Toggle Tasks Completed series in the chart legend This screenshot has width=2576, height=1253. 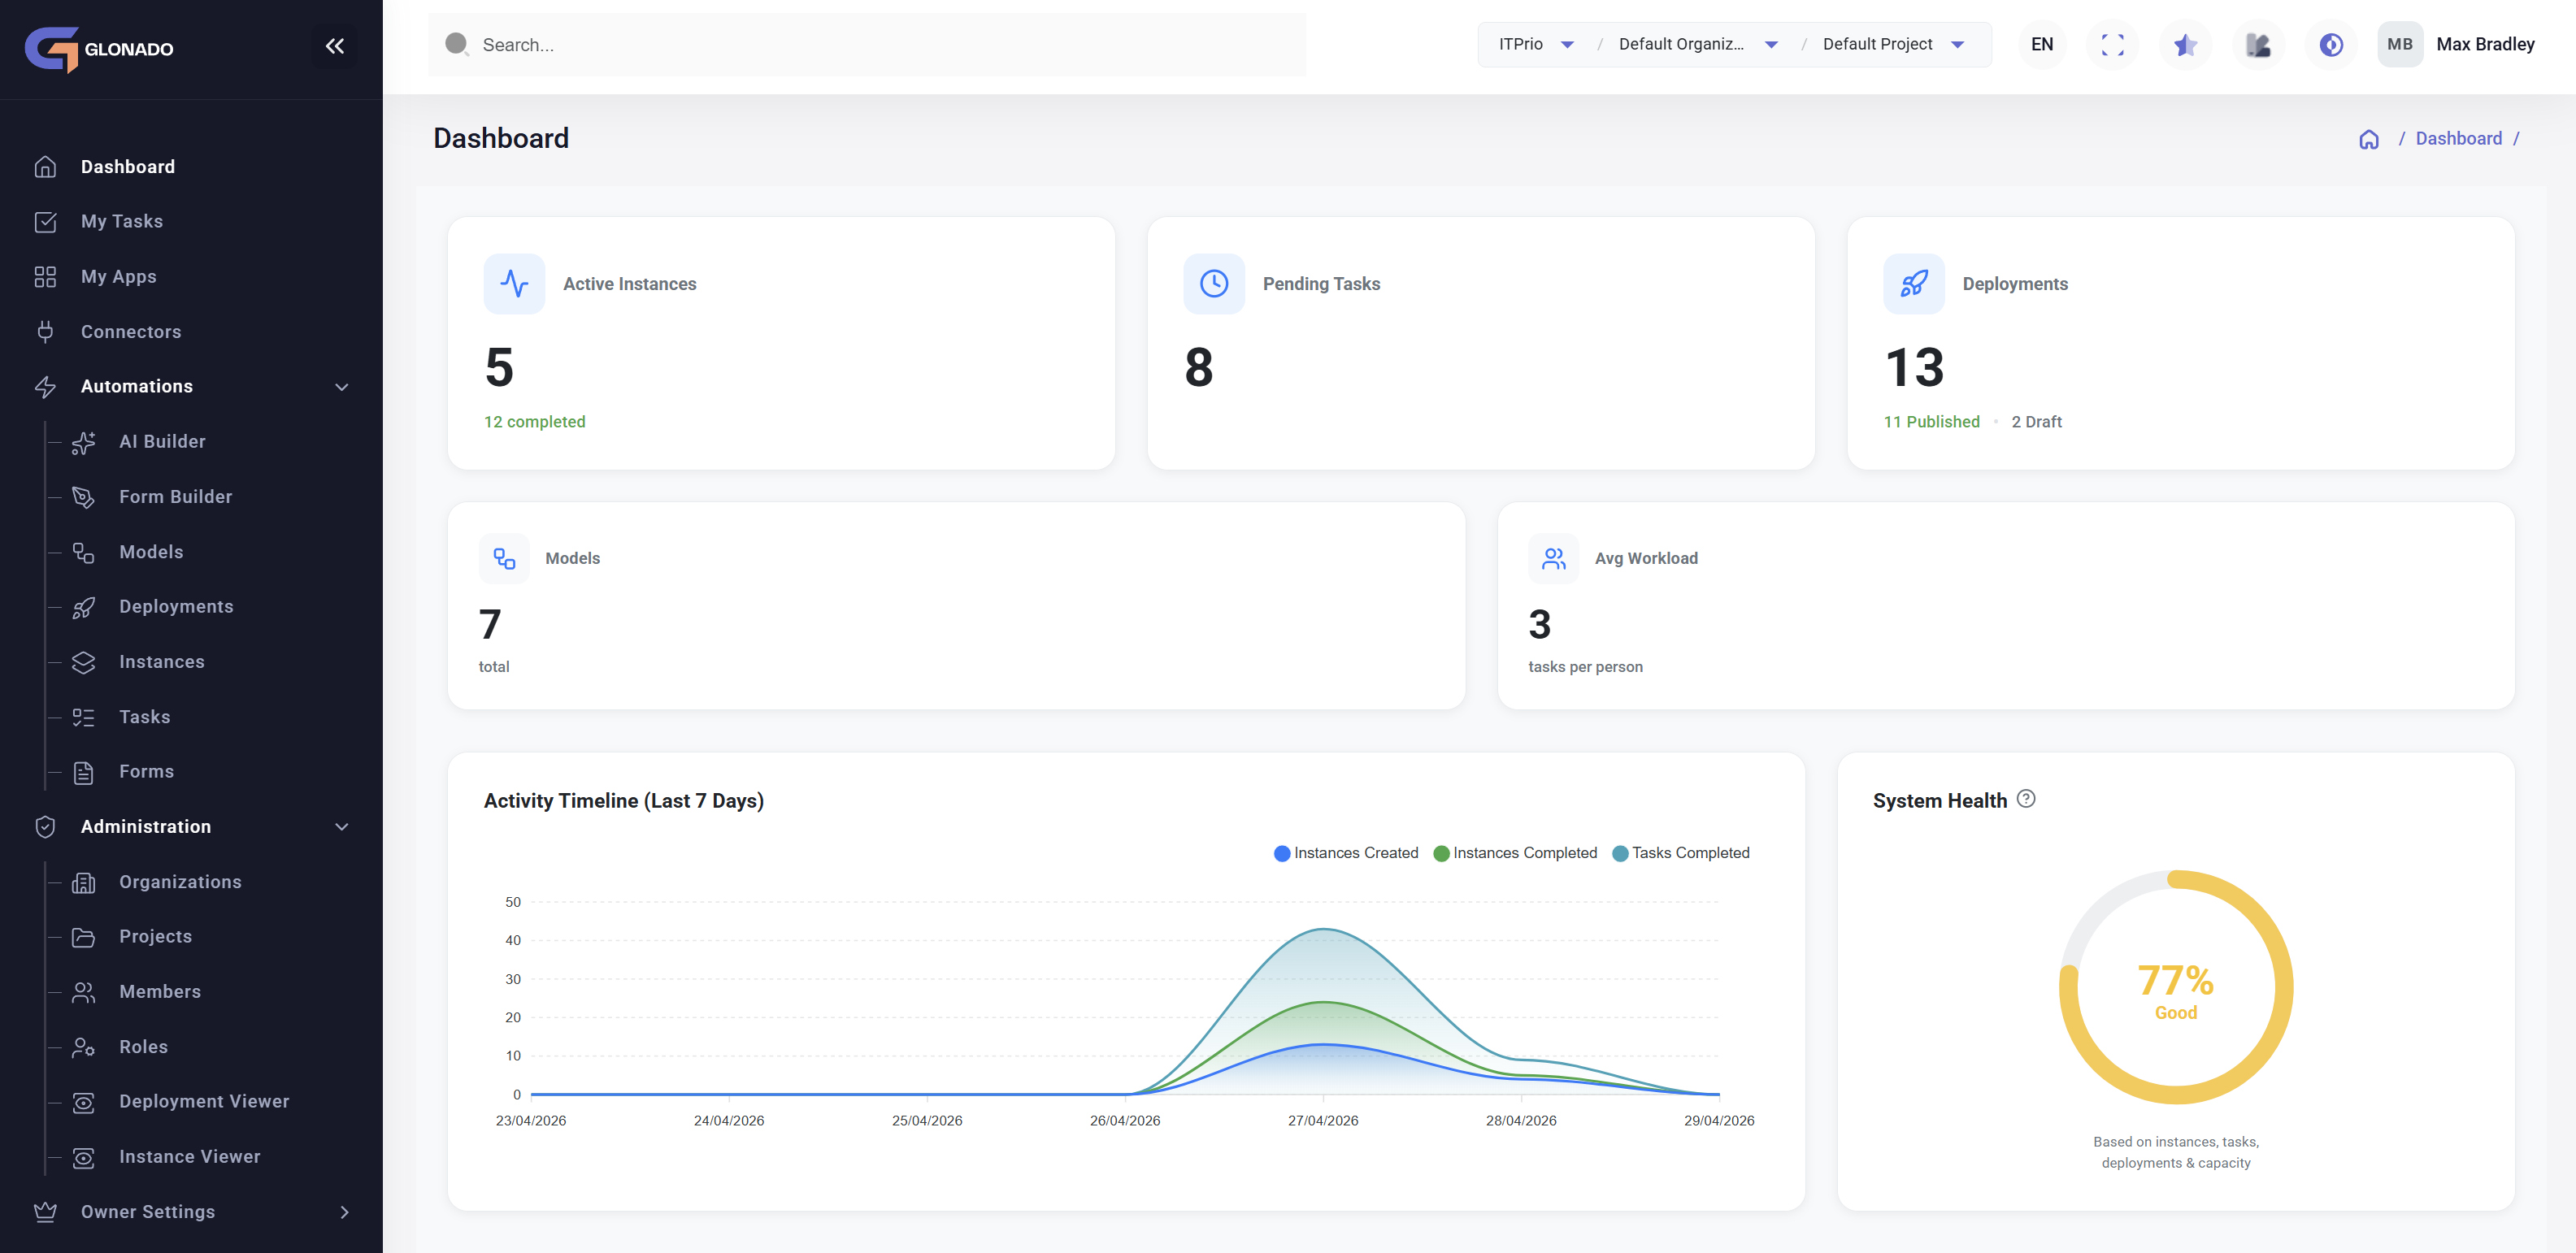coord(1681,852)
